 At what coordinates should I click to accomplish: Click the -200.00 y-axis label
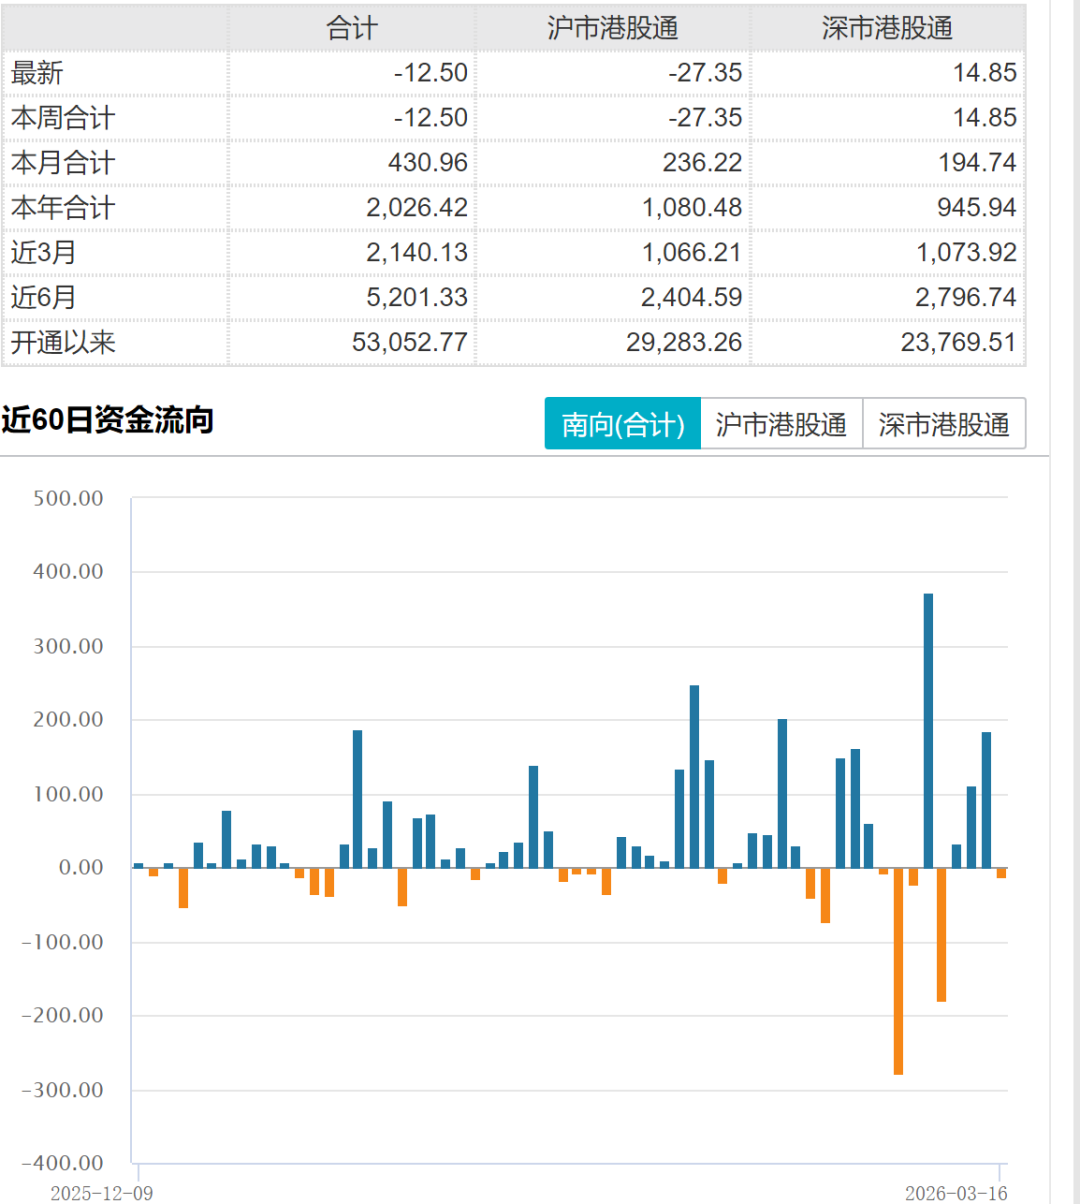click(62, 1016)
